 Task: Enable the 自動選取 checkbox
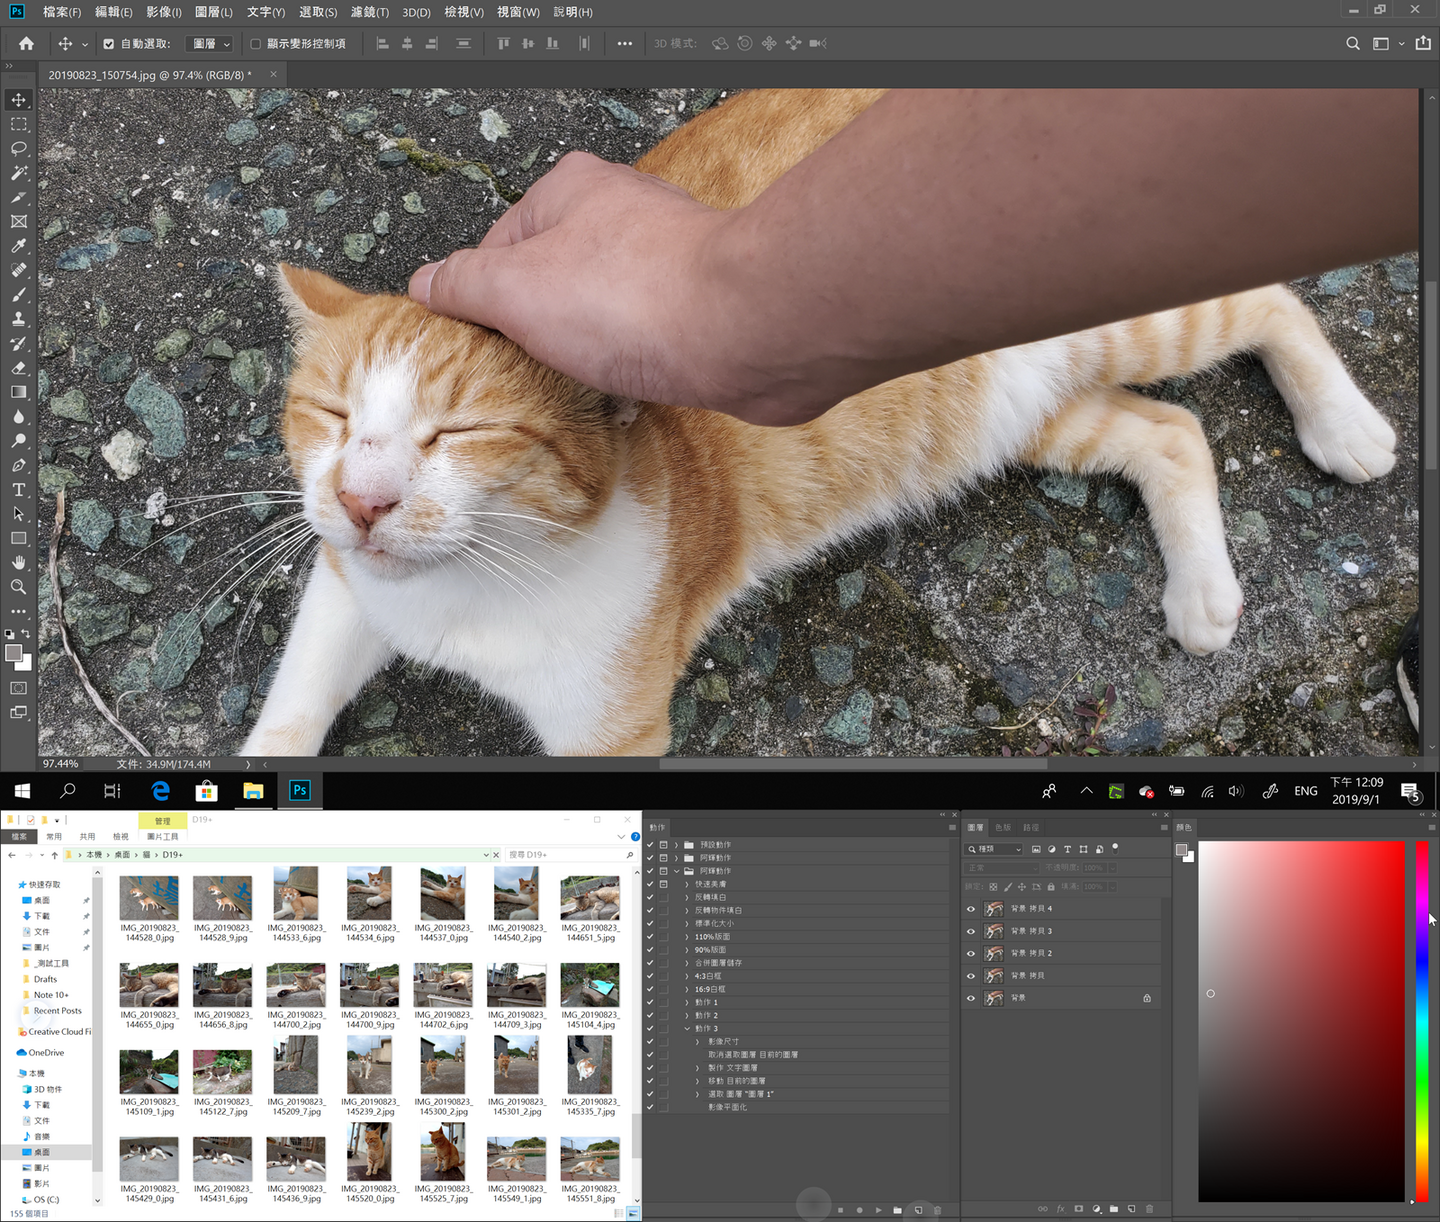(x=109, y=44)
